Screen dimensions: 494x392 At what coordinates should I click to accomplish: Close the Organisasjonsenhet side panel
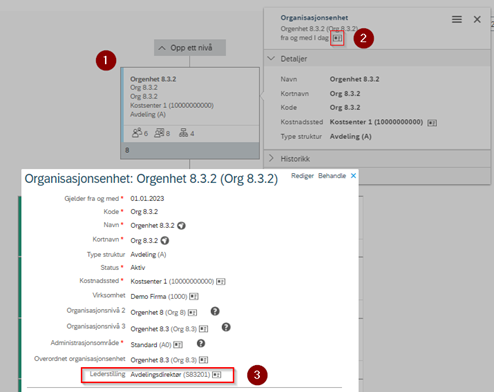477,19
